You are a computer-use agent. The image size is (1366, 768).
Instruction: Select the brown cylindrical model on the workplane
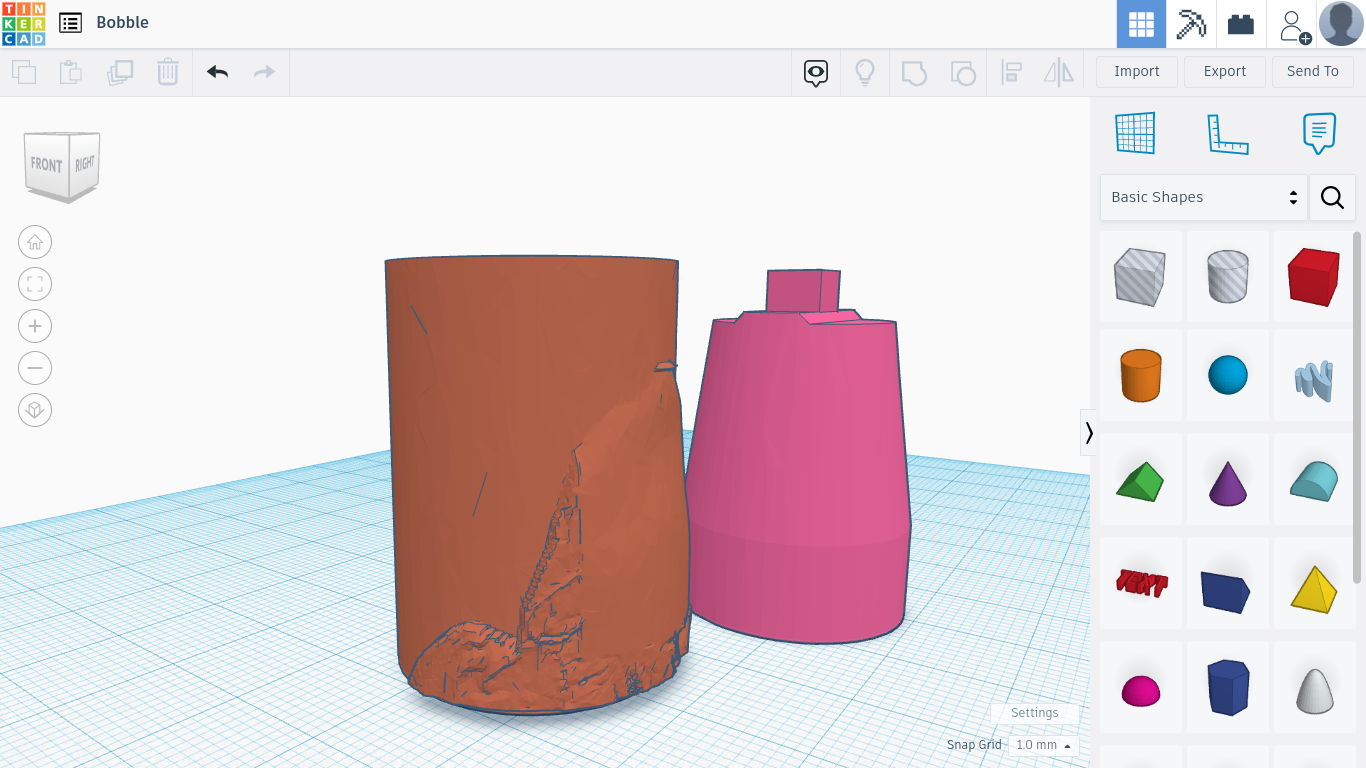pos(537,487)
